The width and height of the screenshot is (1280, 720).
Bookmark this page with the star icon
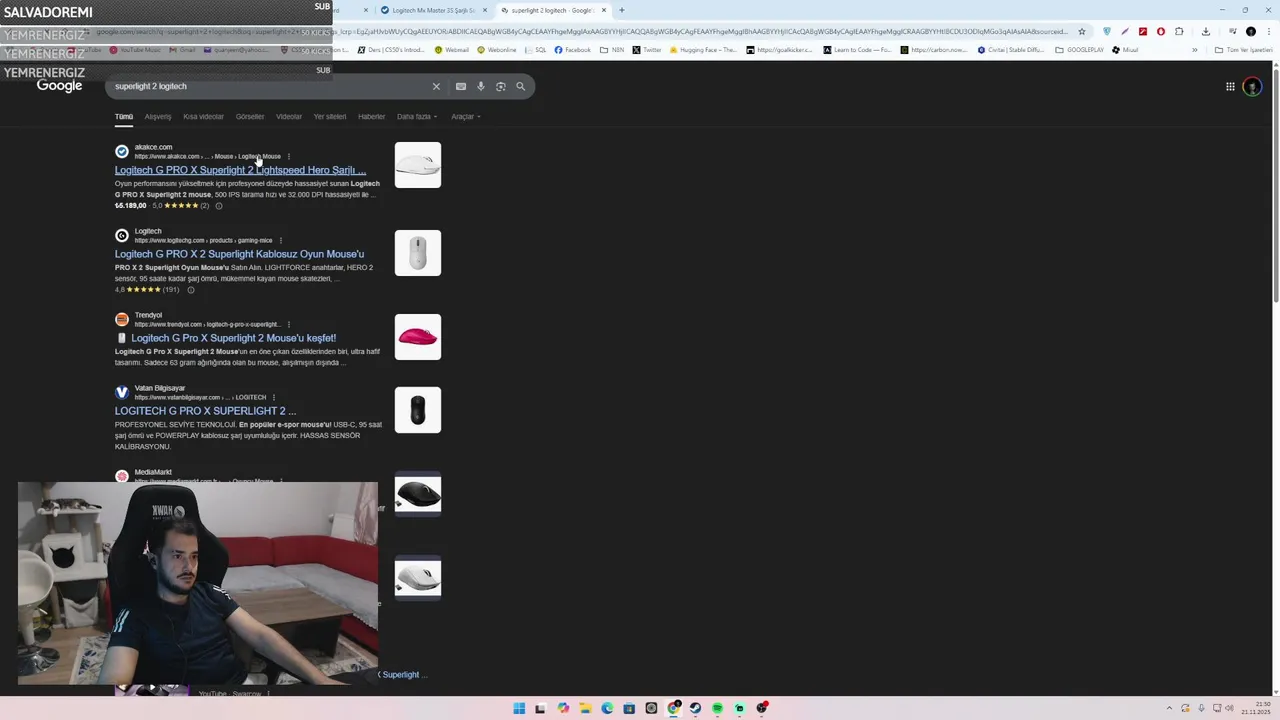pos(1082,31)
